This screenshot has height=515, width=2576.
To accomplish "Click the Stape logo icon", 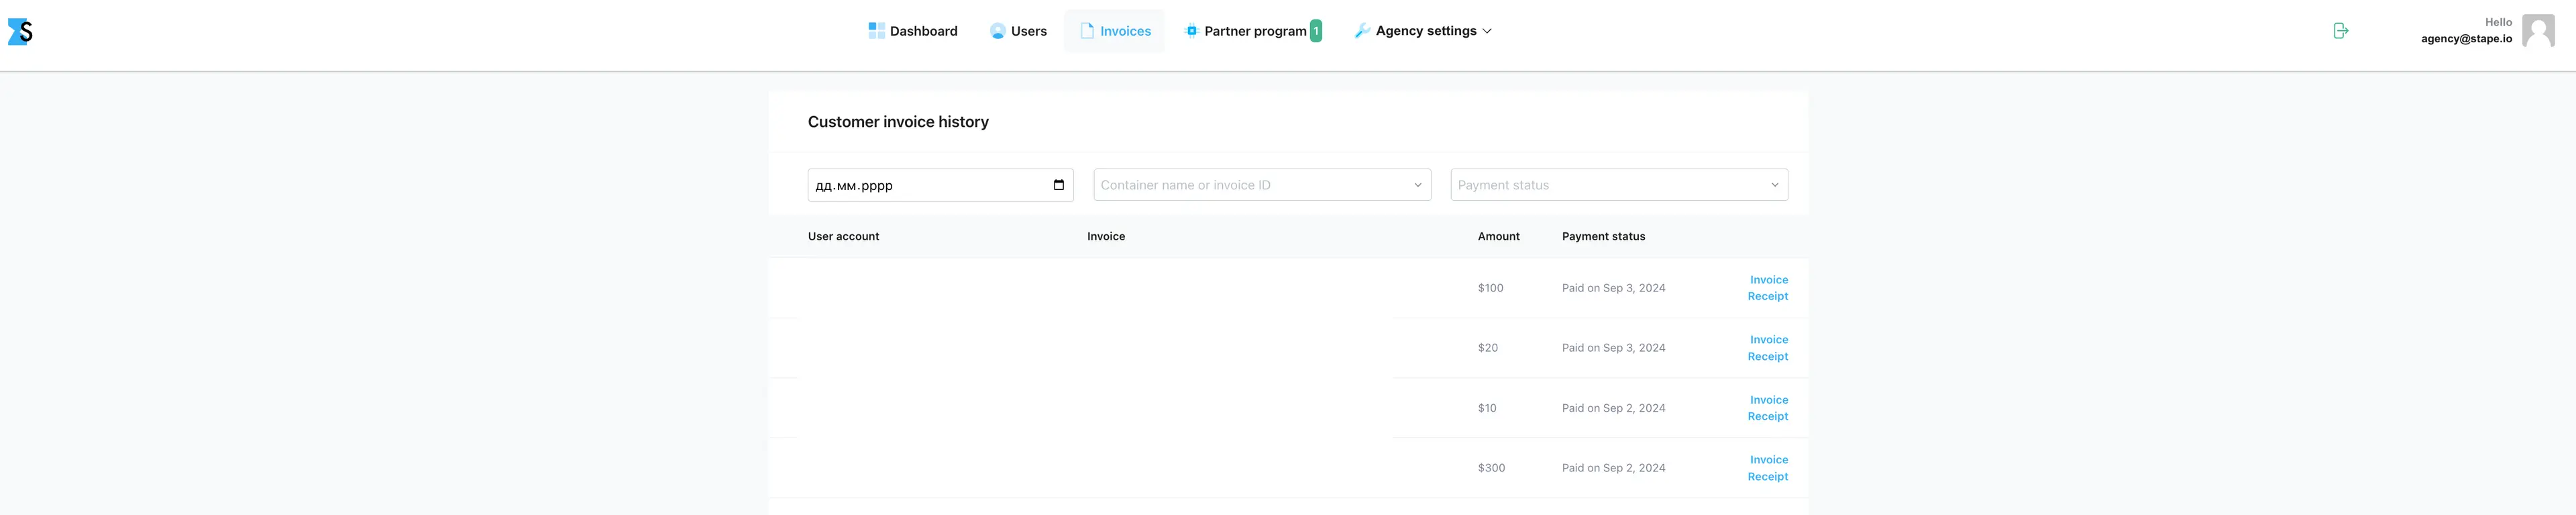I will (x=20, y=31).
